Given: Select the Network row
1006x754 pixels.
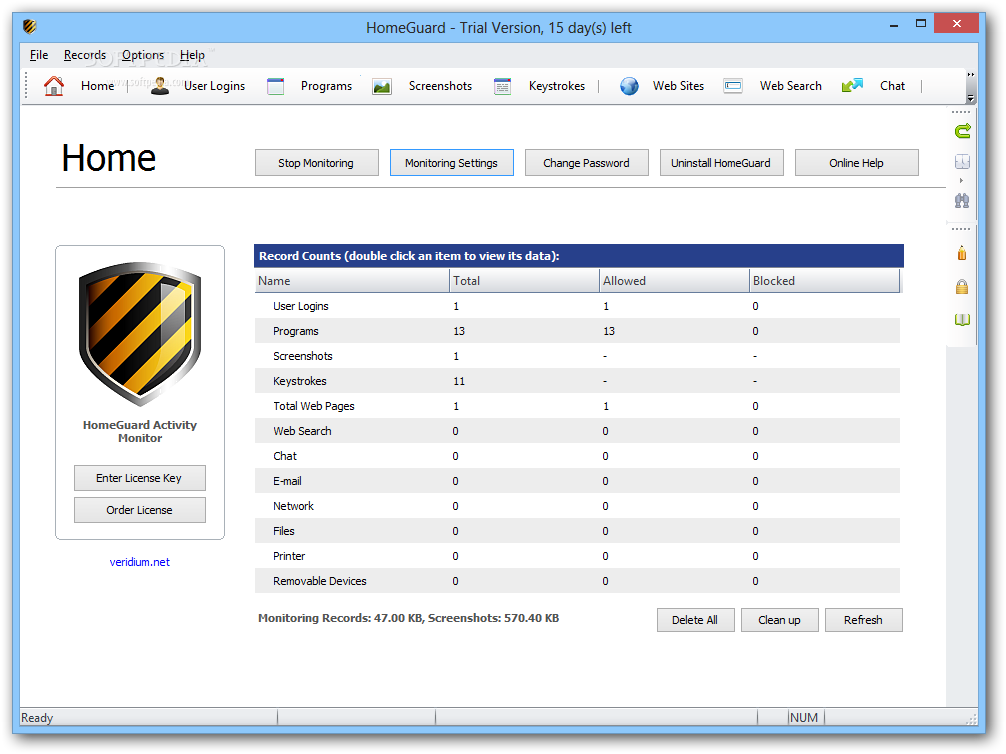Looking at the screenshot, I should [577, 506].
